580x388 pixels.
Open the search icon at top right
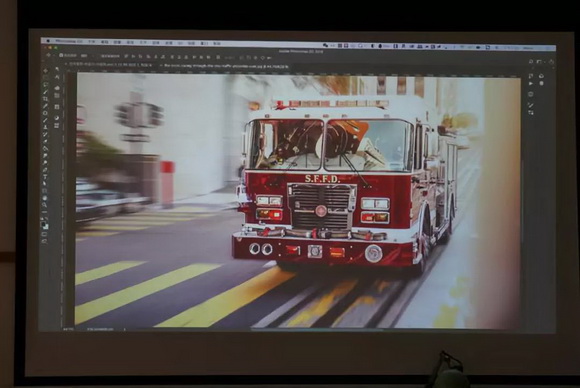click(x=530, y=62)
